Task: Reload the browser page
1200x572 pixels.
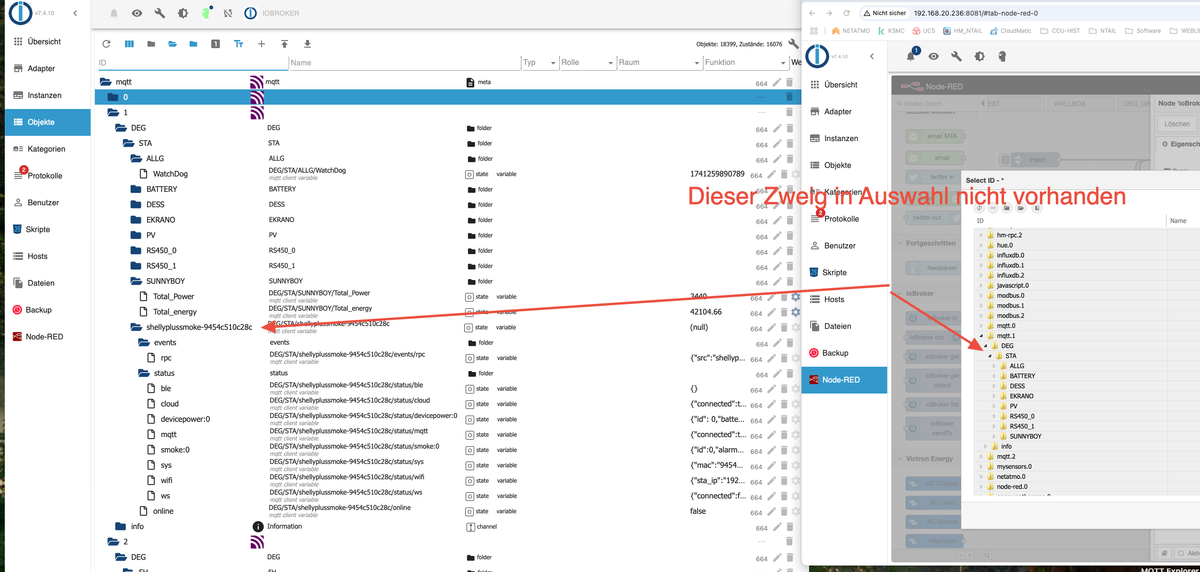Action: tap(846, 13)
